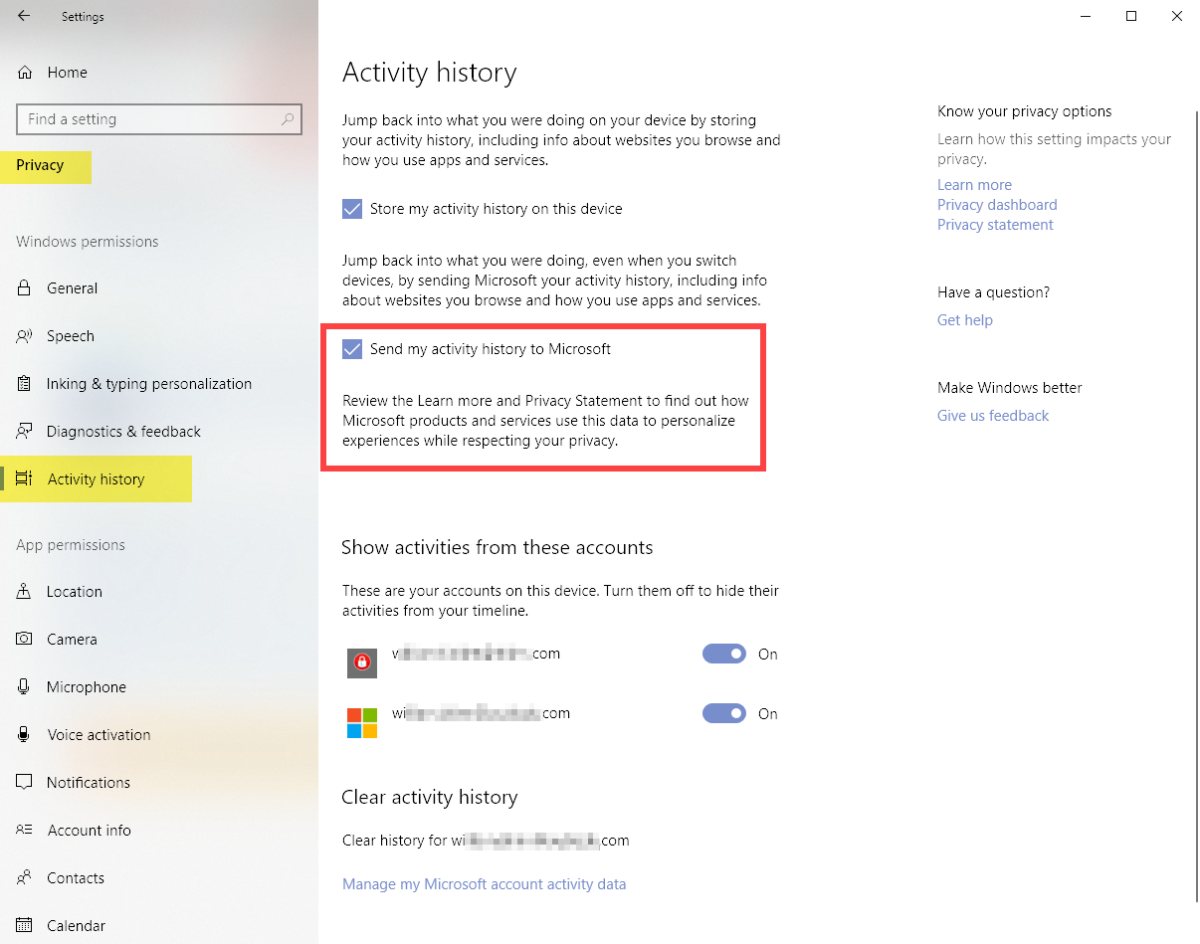Click the Notifications icon
The height and width of the screenshot is (944, 1200).
click(x=25, y=782)
